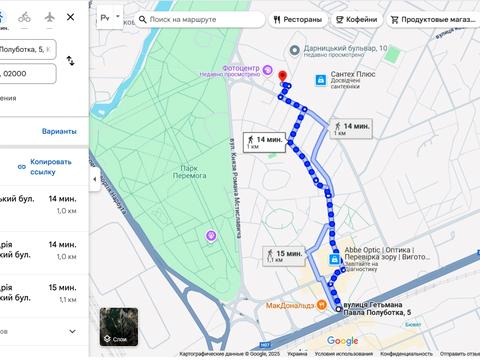Select second route option 14 мин.
480x360 pixels.
tap(44, 253)
